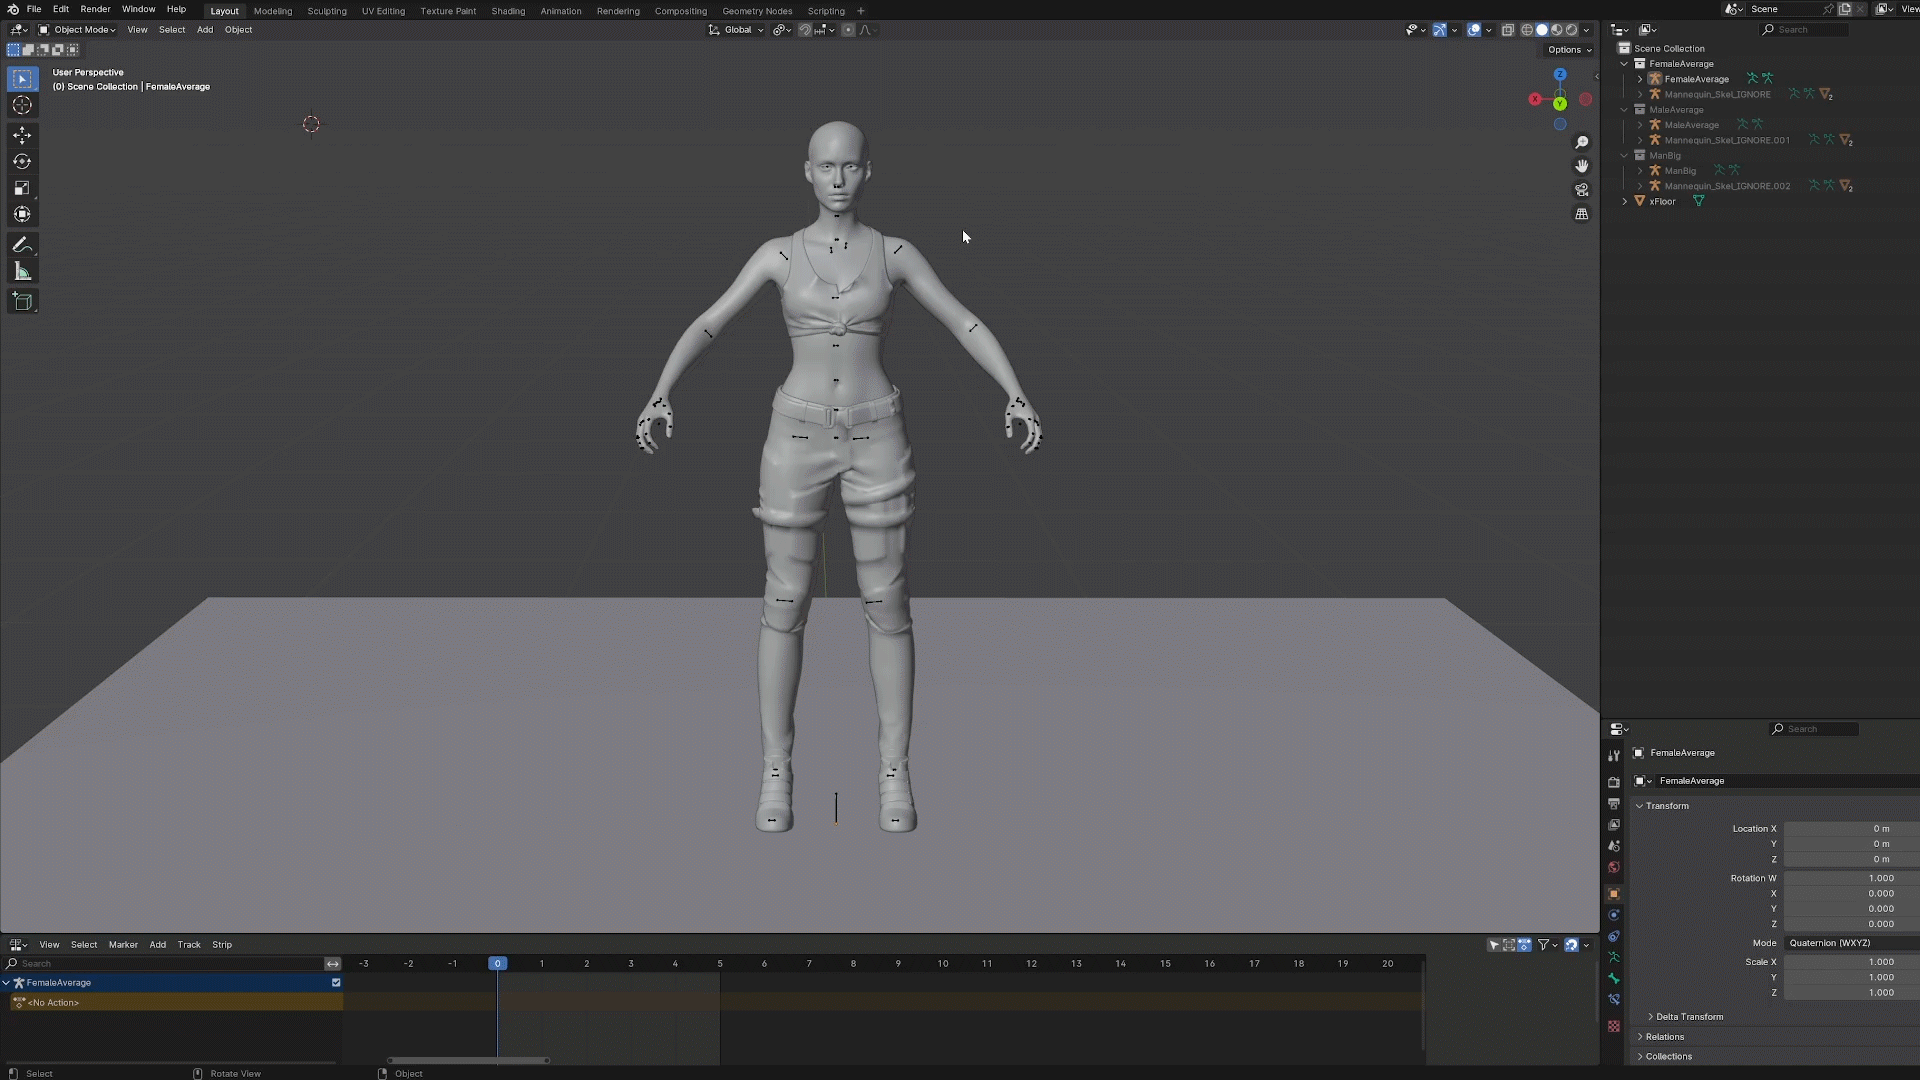The width and height of the screenshot is (1920, 1080).
Task: Click the Cursor tool icon
Action: click(22, 106)
